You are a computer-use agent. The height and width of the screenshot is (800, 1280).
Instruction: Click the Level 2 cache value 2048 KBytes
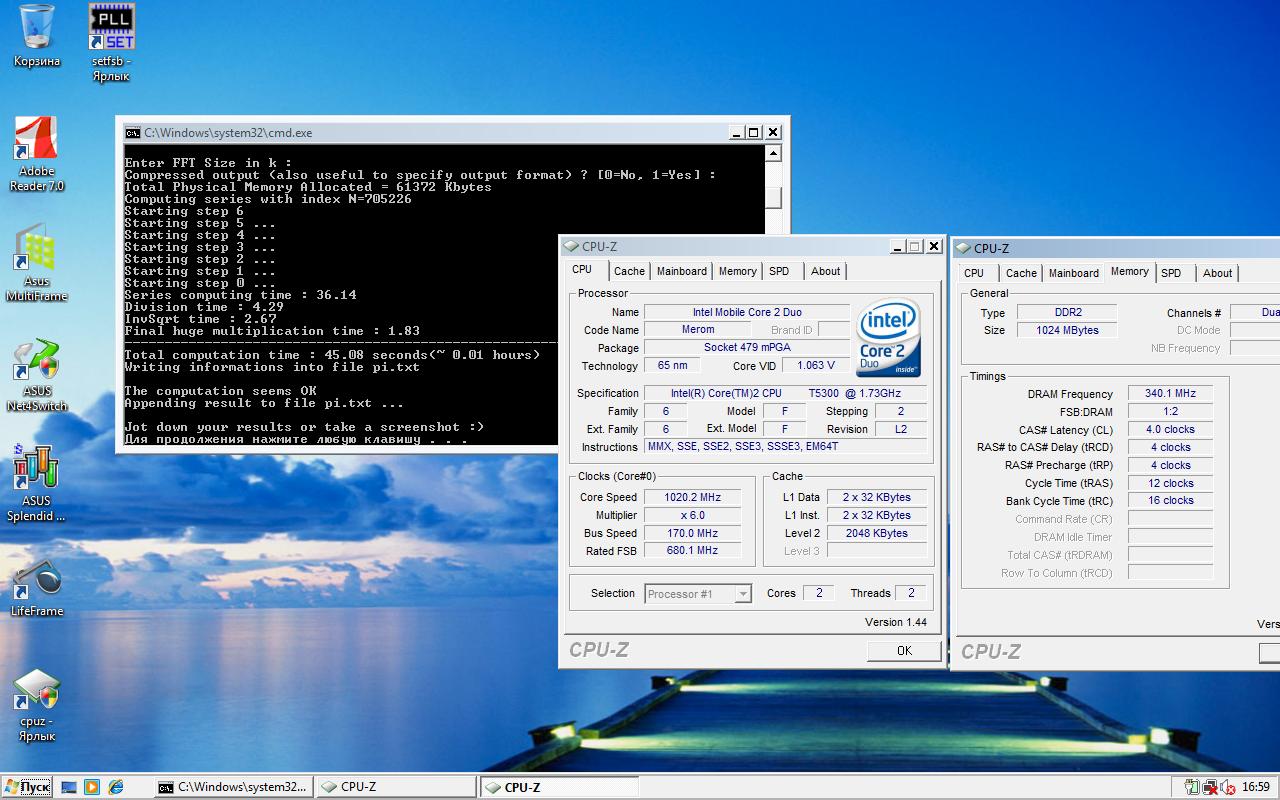(x=877, y=533)
